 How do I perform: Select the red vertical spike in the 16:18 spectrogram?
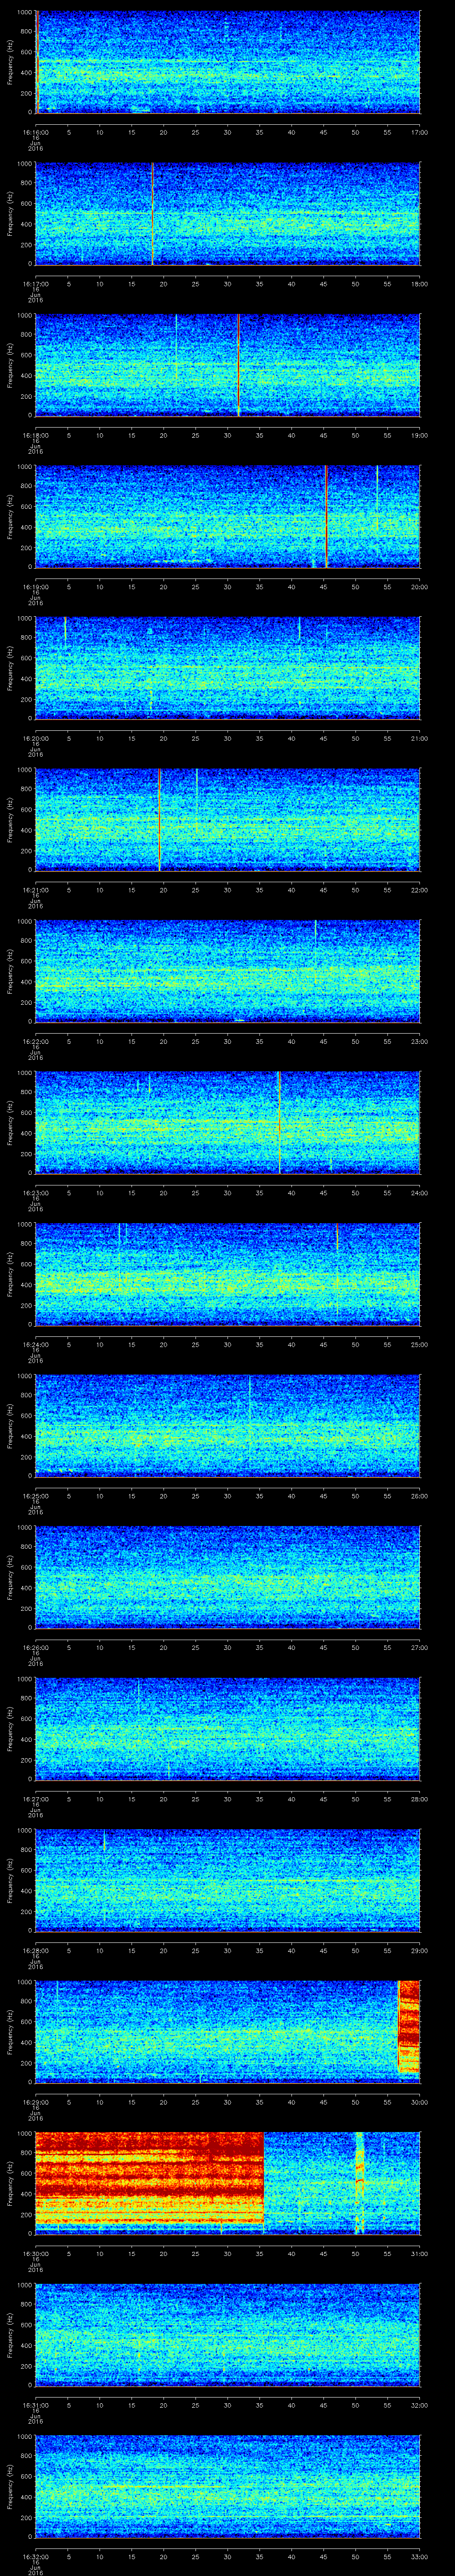tap(239, 365)
